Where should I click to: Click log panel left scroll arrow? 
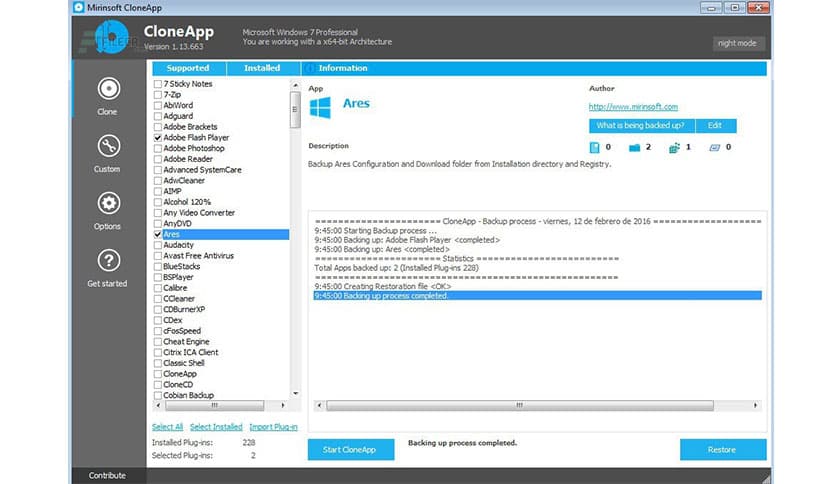(x=319, y=406)
